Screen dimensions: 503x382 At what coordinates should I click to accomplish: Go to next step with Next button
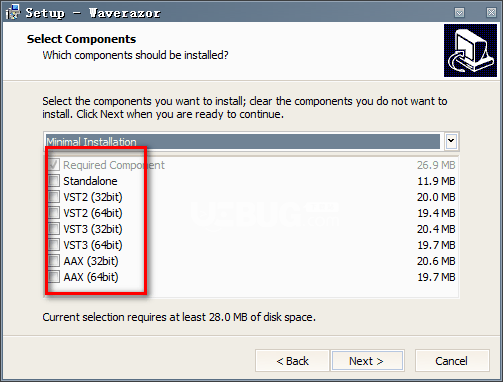coord(367,361)
